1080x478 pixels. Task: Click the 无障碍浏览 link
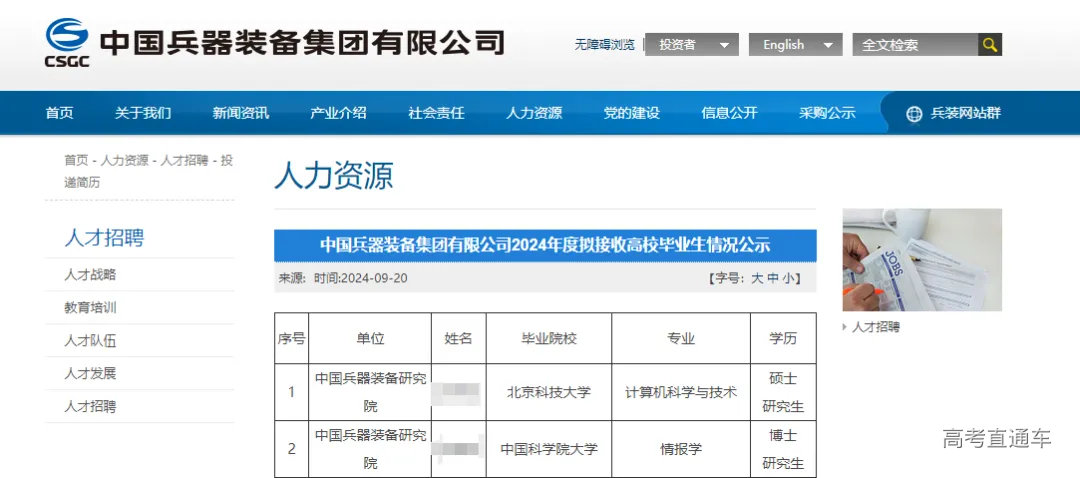pyautogui.click(x=604, y=45)
